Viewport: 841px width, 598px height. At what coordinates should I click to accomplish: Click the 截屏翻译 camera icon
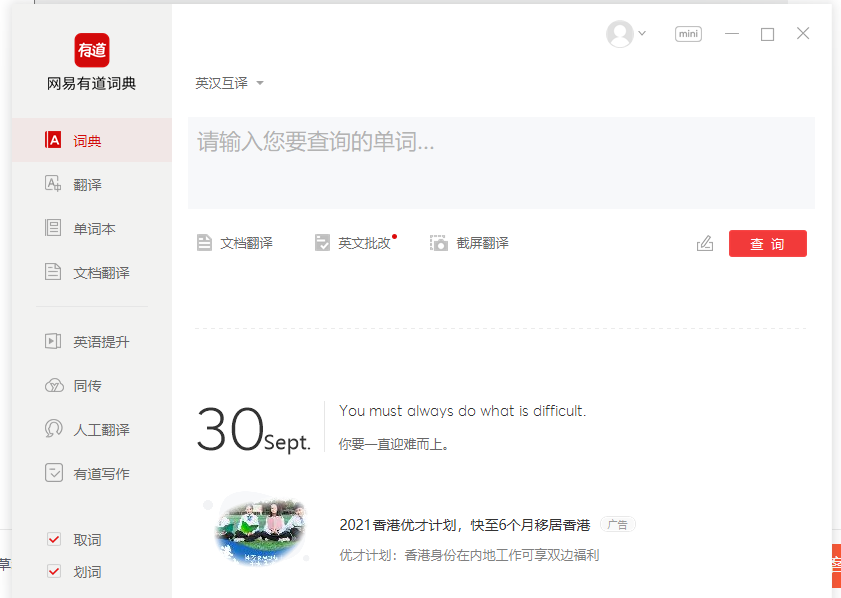pos(439,243)
